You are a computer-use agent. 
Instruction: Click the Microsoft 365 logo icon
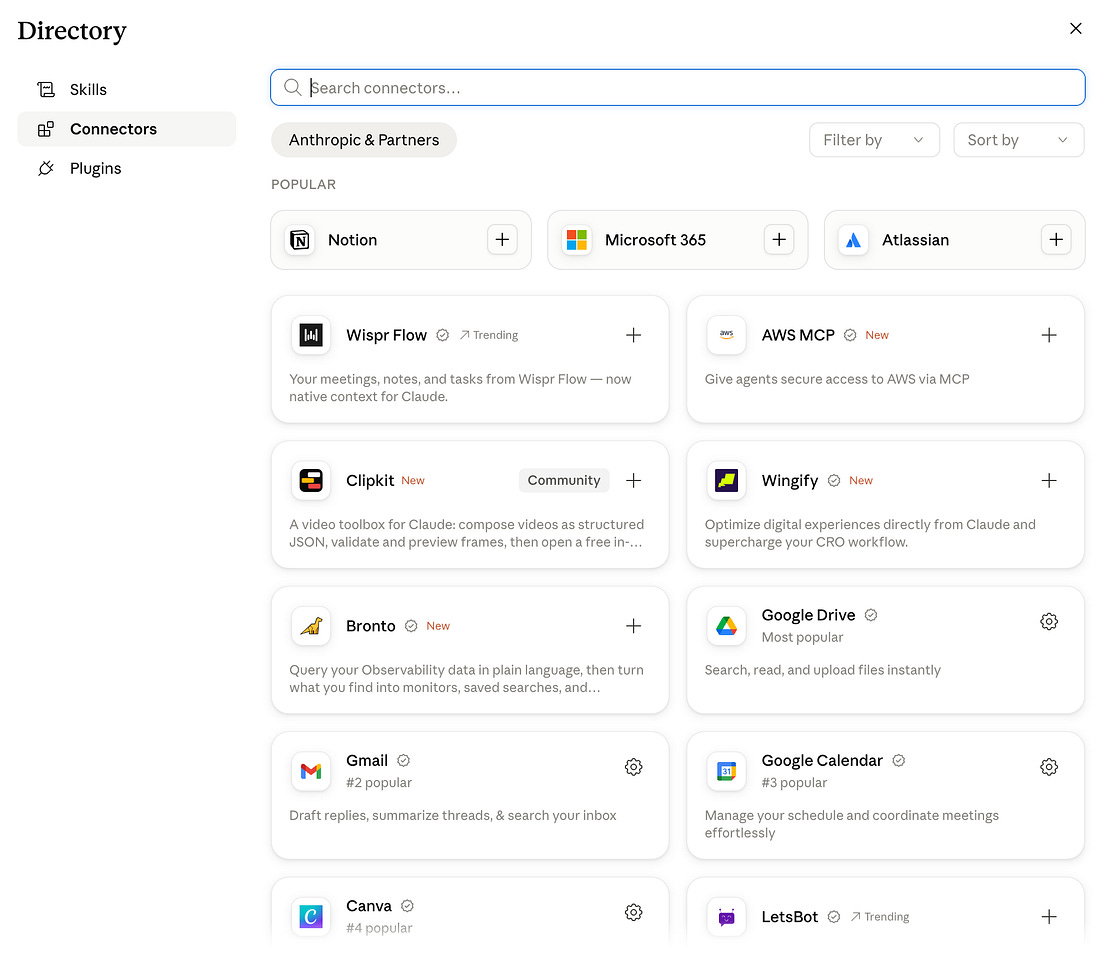click(577, 240)
